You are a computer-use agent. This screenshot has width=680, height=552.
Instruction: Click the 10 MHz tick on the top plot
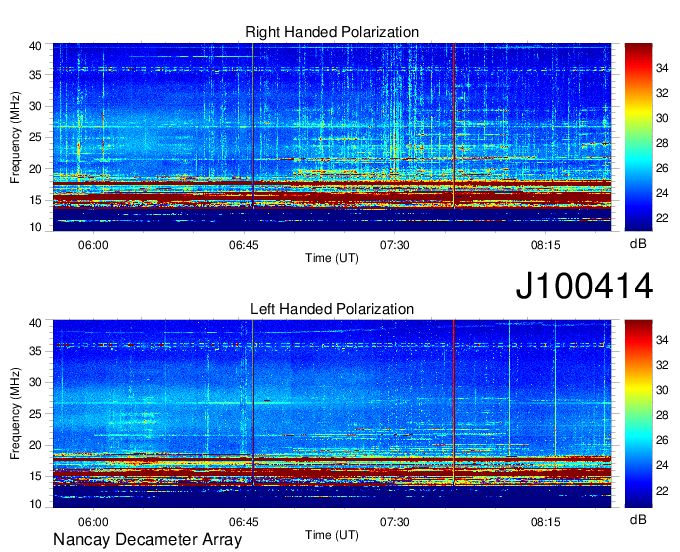[35, 227]
